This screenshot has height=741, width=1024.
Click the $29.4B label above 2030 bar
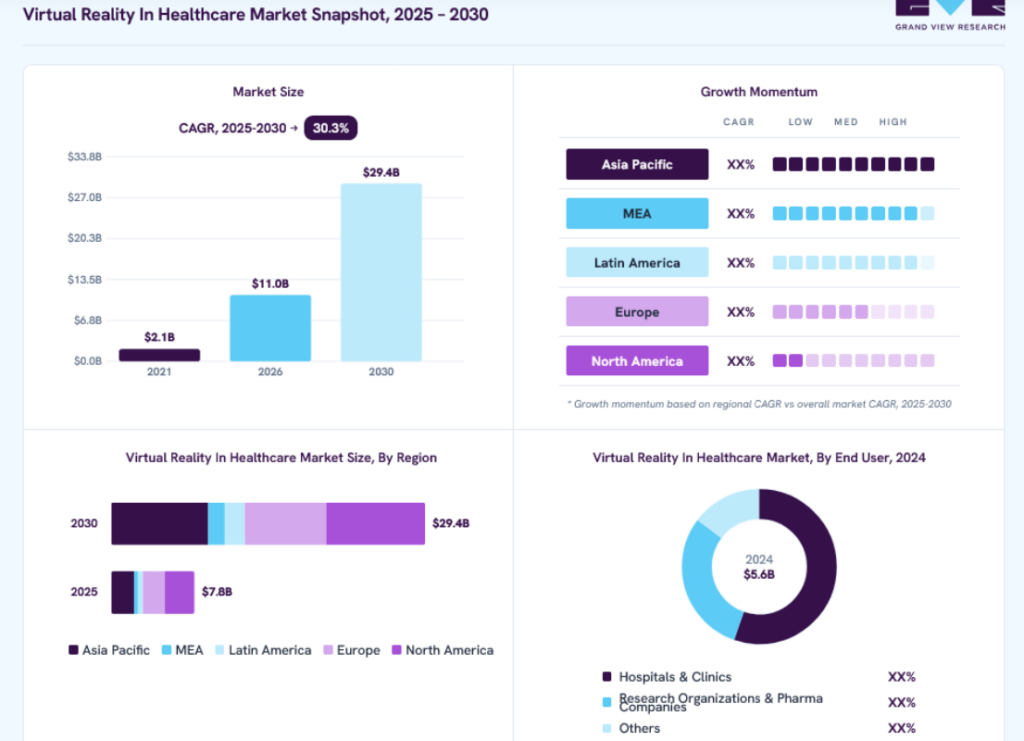[x=381, y=172]
